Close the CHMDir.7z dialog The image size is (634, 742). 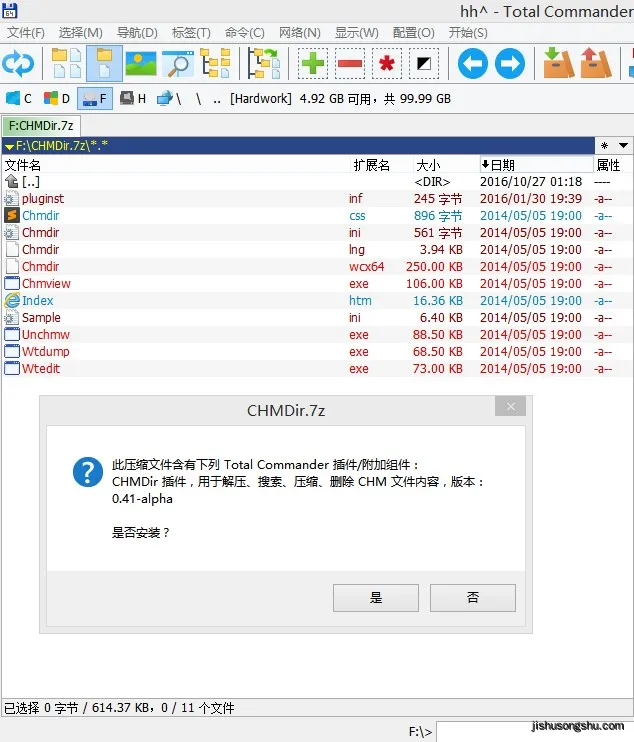pyautogui.click(x=511, y=406)
